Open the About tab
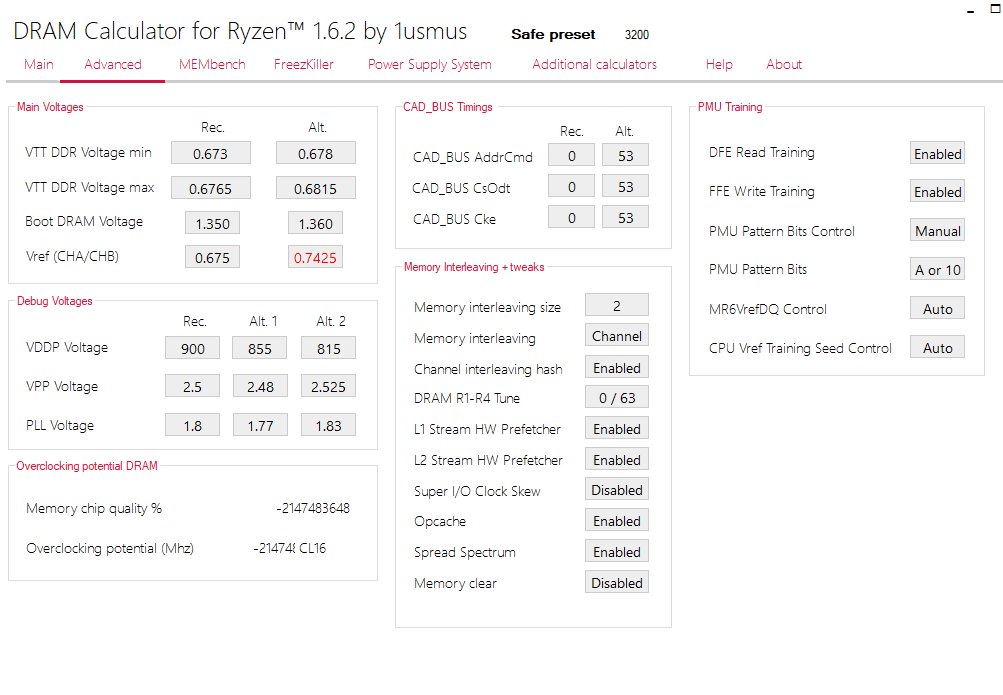Image resolution: width=1003 pixels, height=695 pixels. tap(784, 65)
